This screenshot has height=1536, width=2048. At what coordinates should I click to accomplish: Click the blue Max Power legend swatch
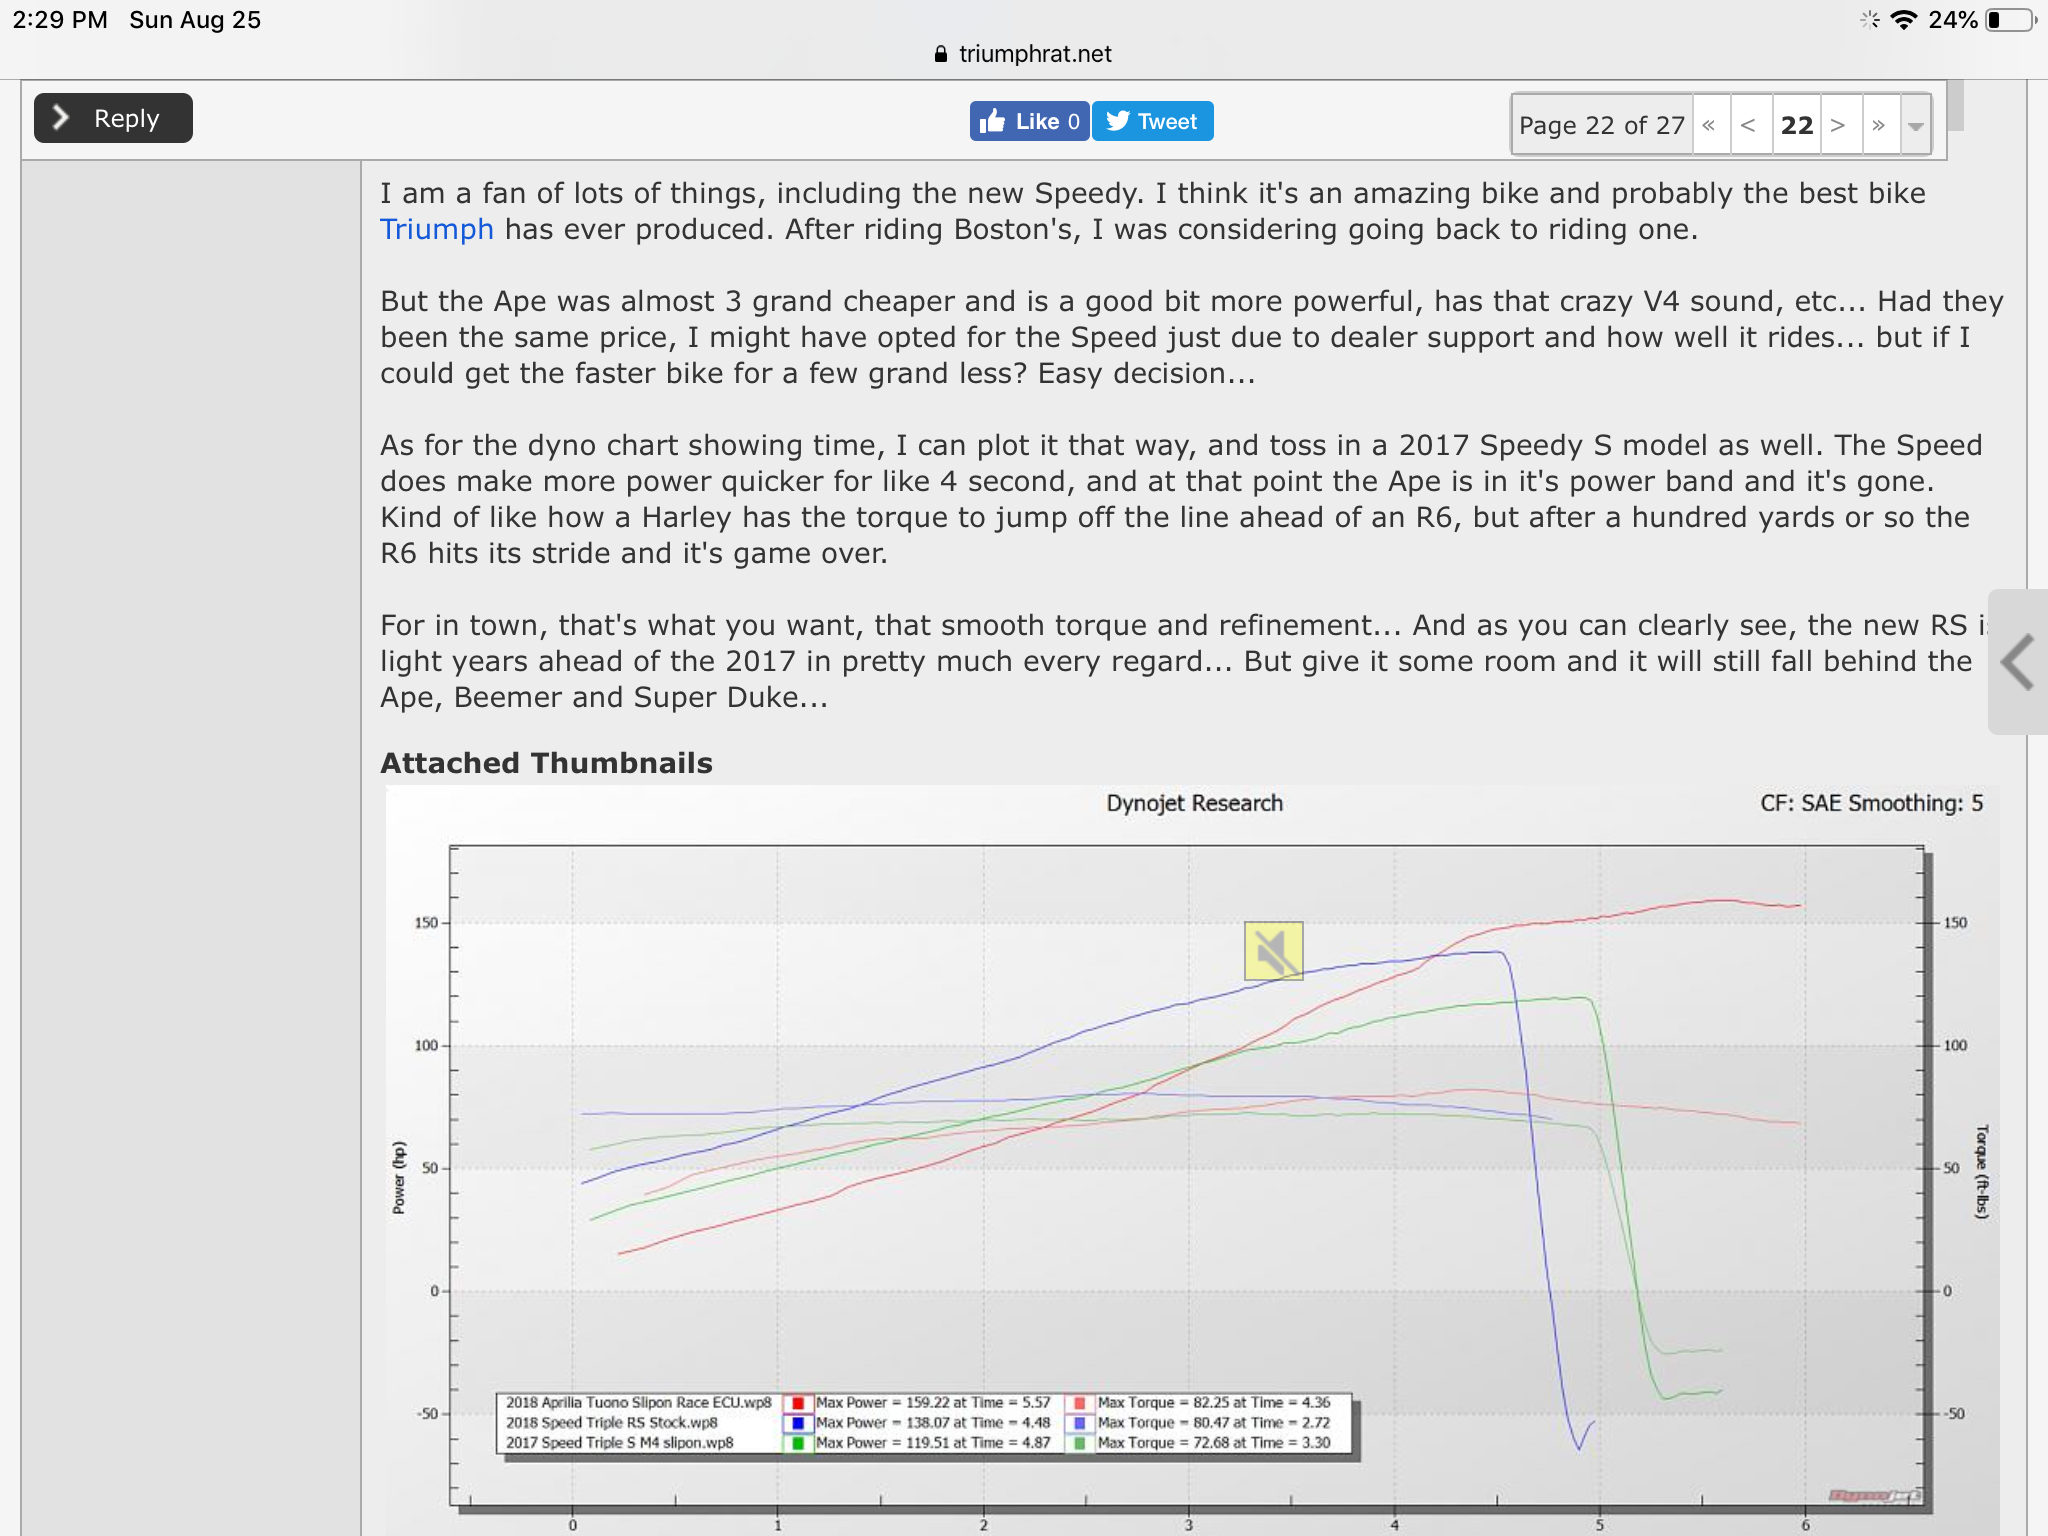797,1422
